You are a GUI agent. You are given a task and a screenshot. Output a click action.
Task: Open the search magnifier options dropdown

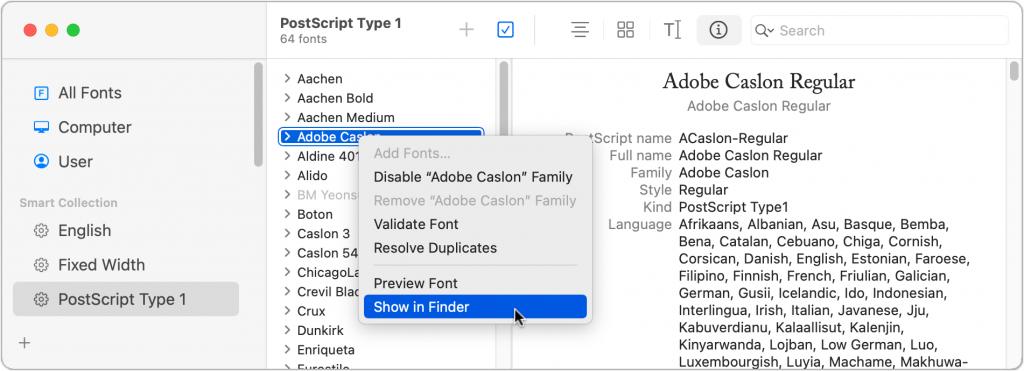(764, 31)
